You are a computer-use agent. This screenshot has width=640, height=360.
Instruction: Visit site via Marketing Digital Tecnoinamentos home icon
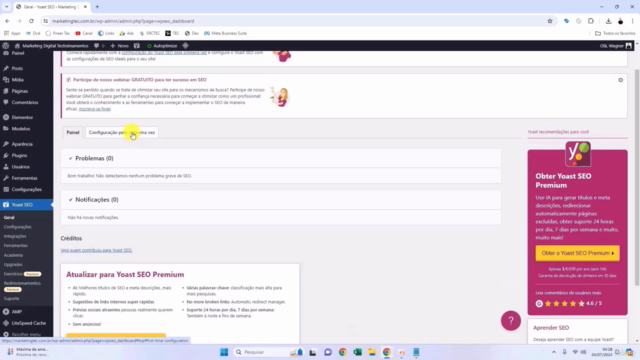tap(51, 46)
